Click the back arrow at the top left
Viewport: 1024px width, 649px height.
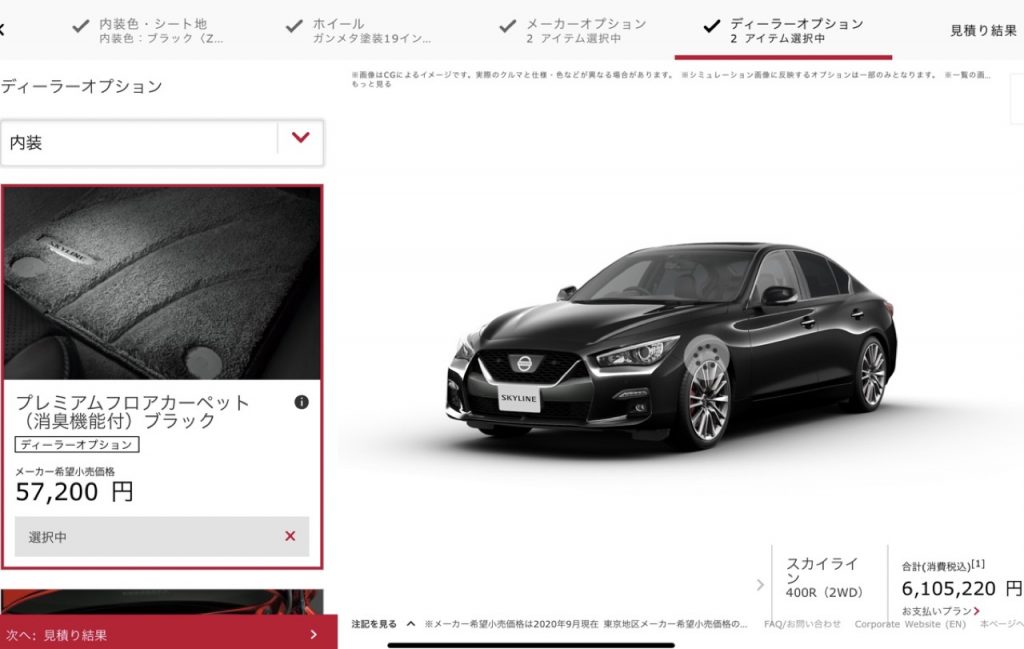2,29
